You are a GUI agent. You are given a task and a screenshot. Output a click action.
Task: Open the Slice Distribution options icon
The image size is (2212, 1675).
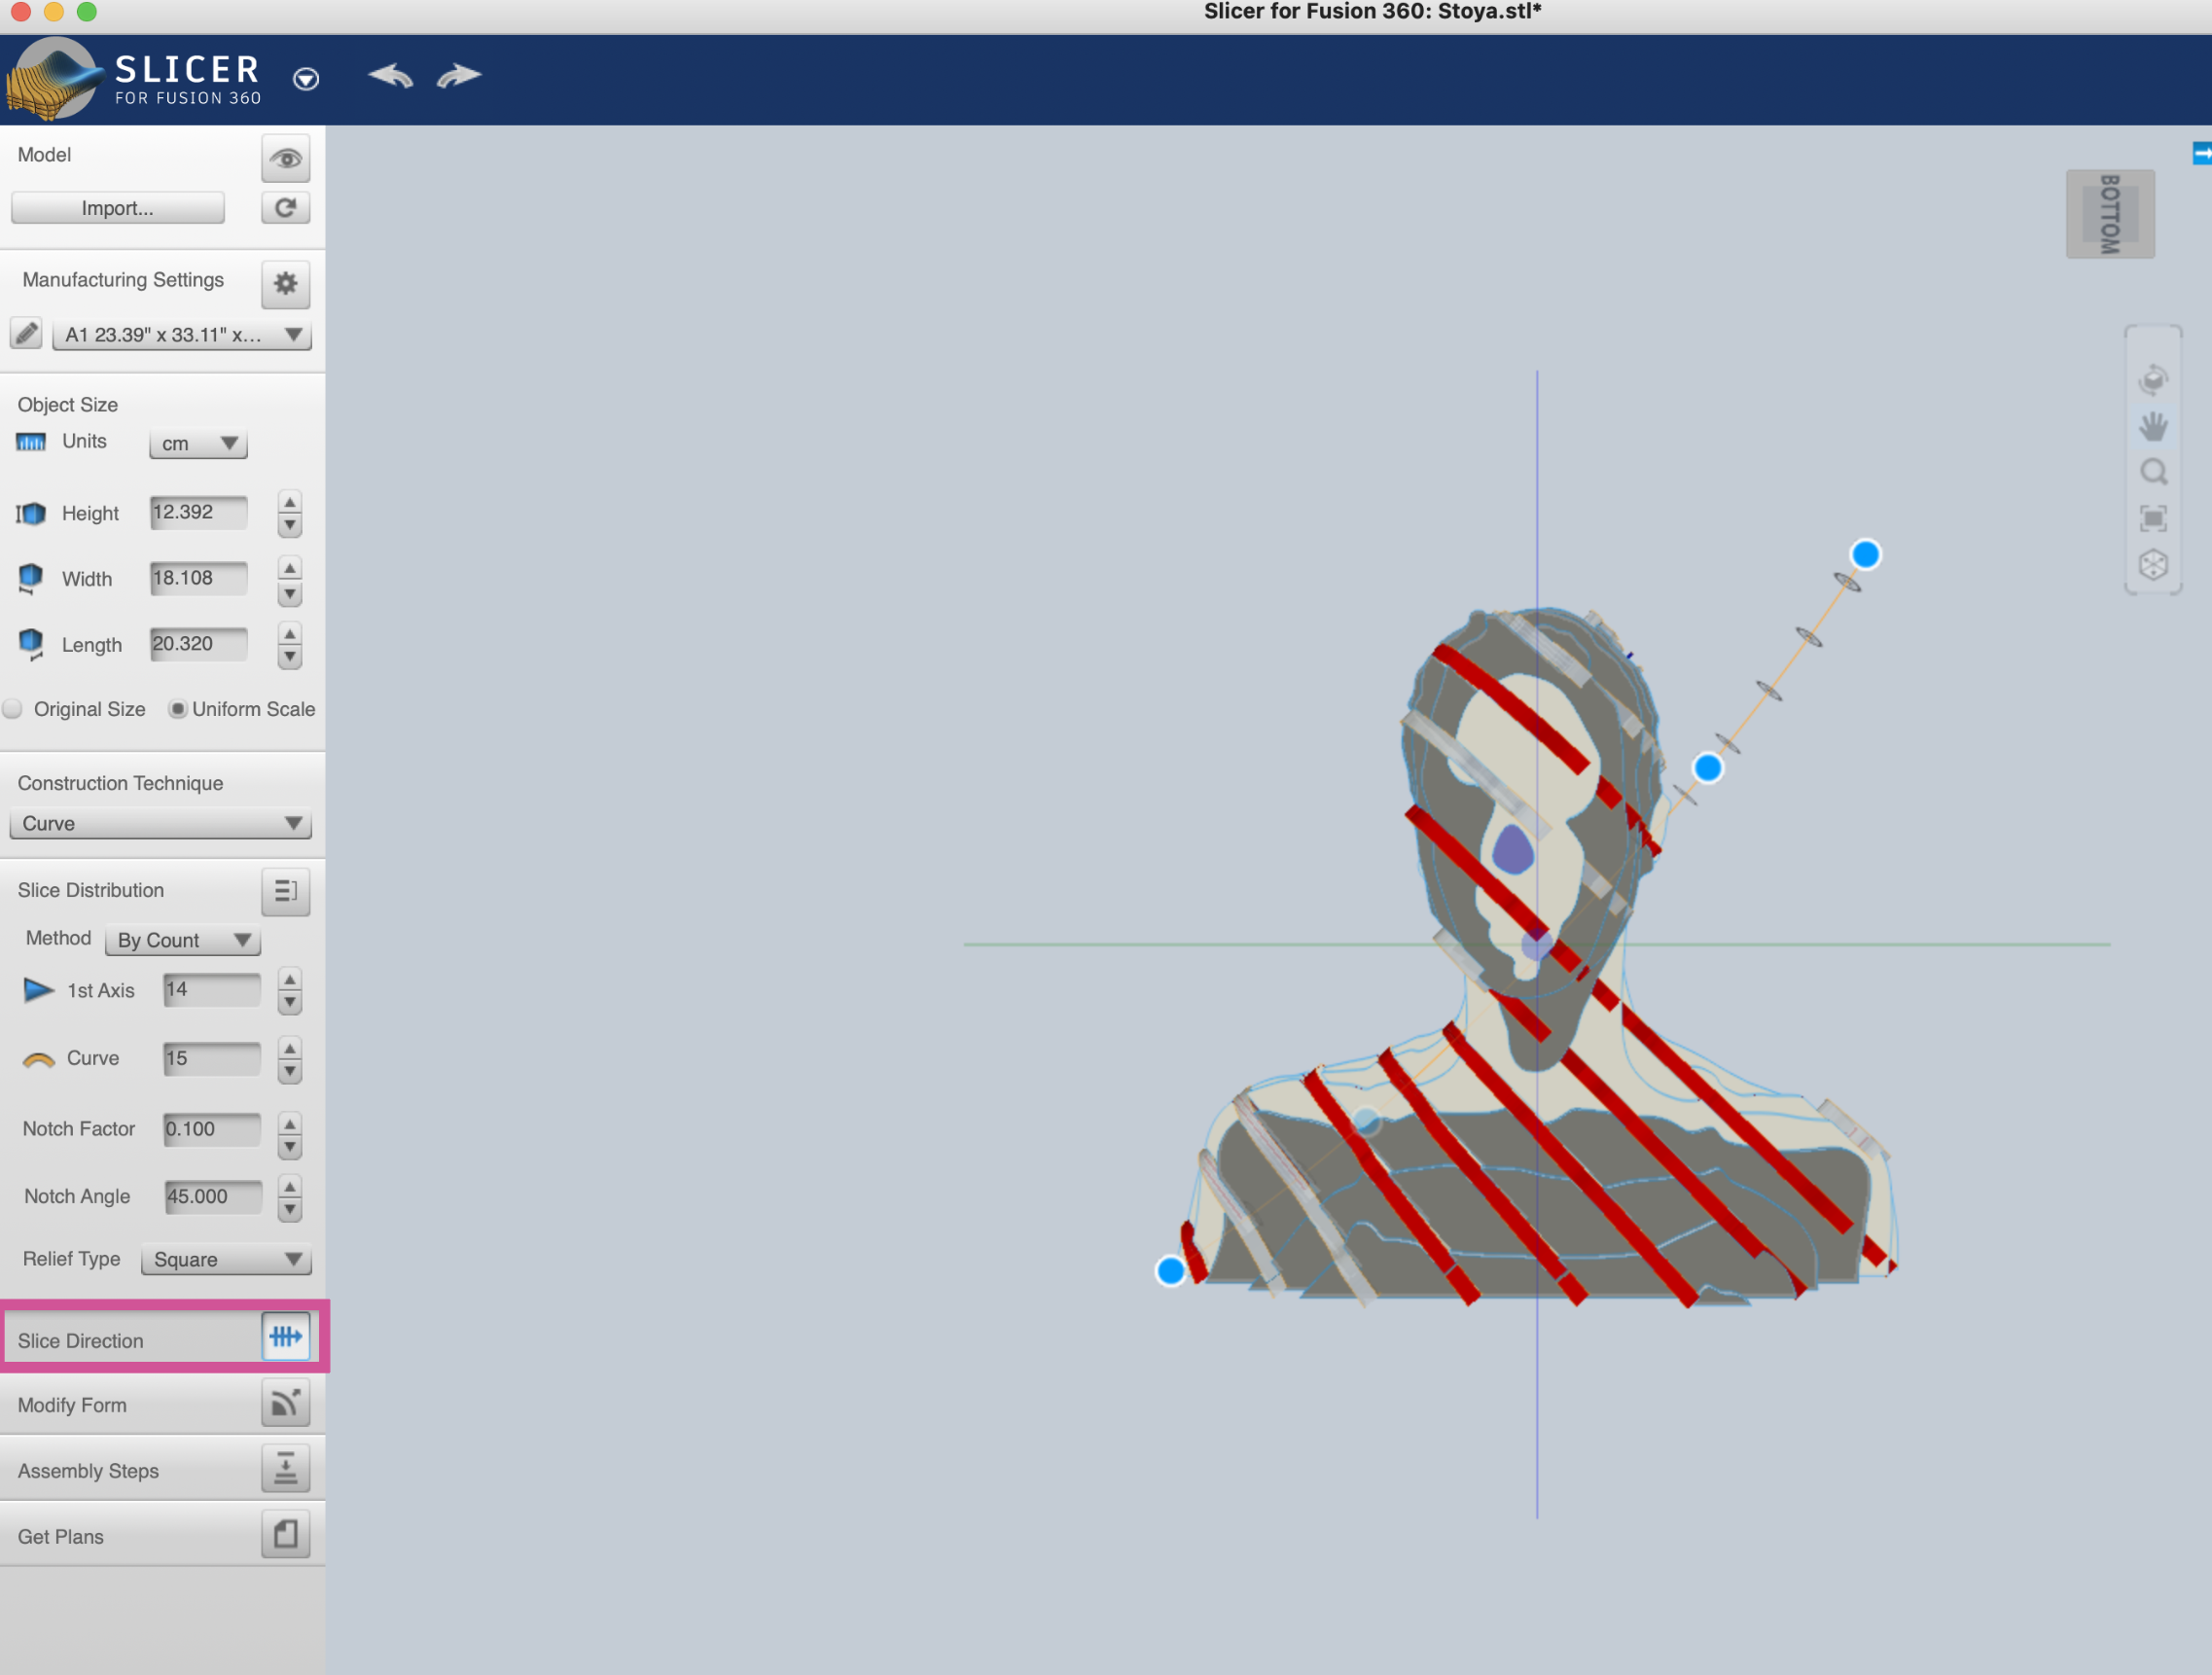click(x=285, y=890)
